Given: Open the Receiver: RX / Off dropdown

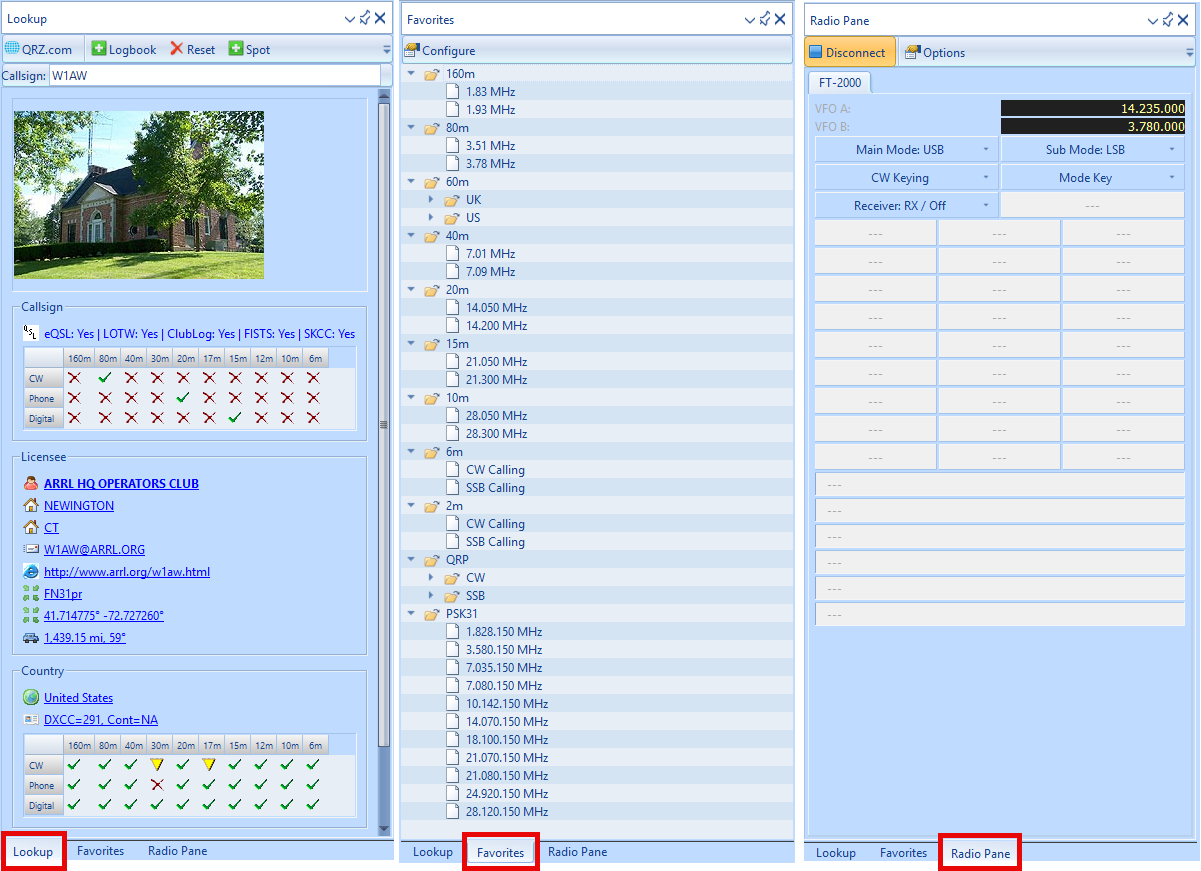Looking at the screenshot, I should tap(906, 205).
